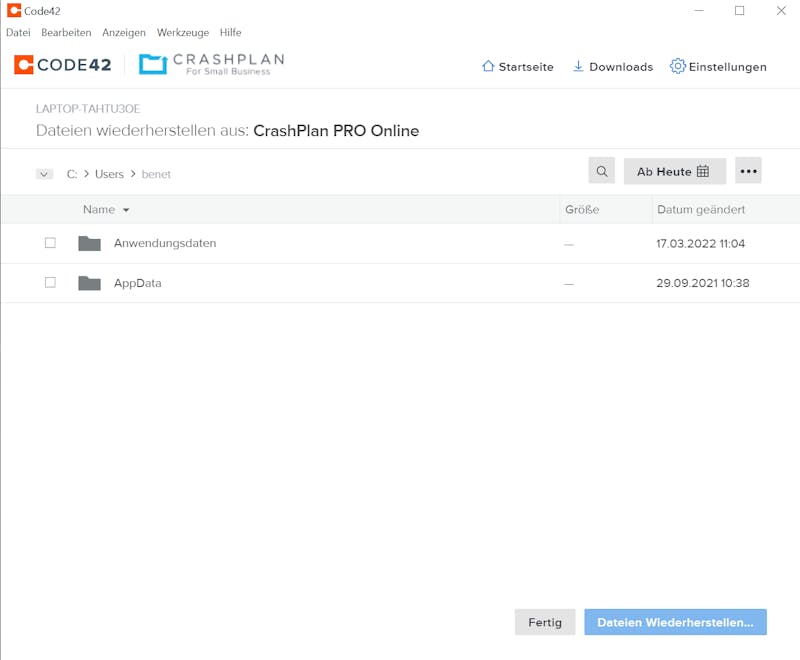Screen dimensions: 800x660
Task: Open the Werkzeuge menu
Action: coord(183,33)
